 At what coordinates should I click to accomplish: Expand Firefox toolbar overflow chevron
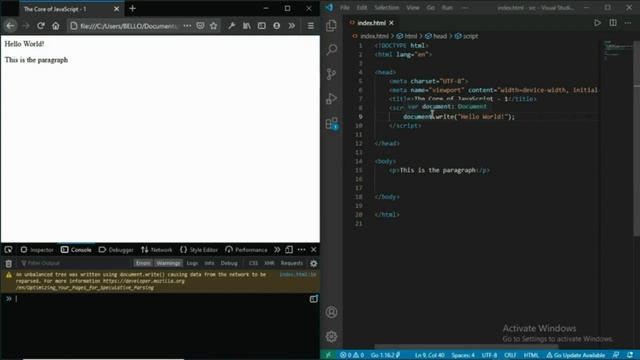pyautogui.click(x=292, y=26)
